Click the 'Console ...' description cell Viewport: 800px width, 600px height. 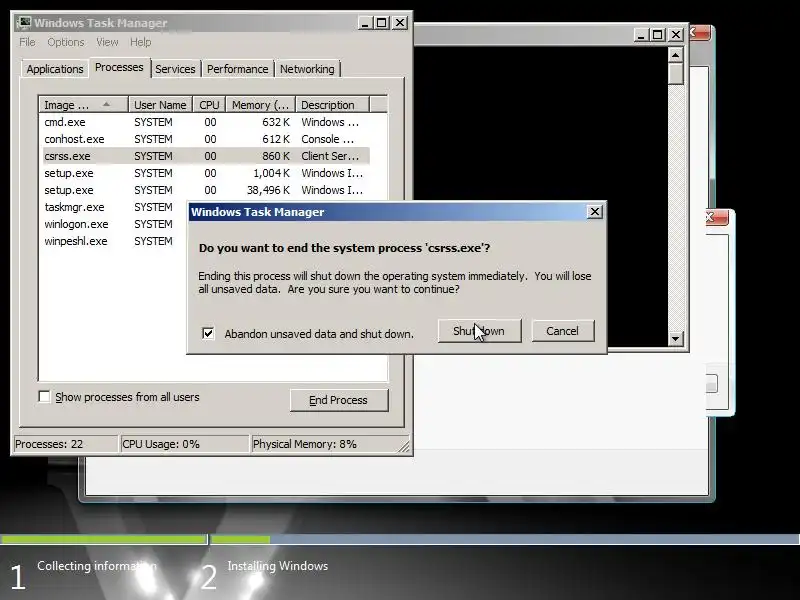pyautogui.click(x=328, y=139)
